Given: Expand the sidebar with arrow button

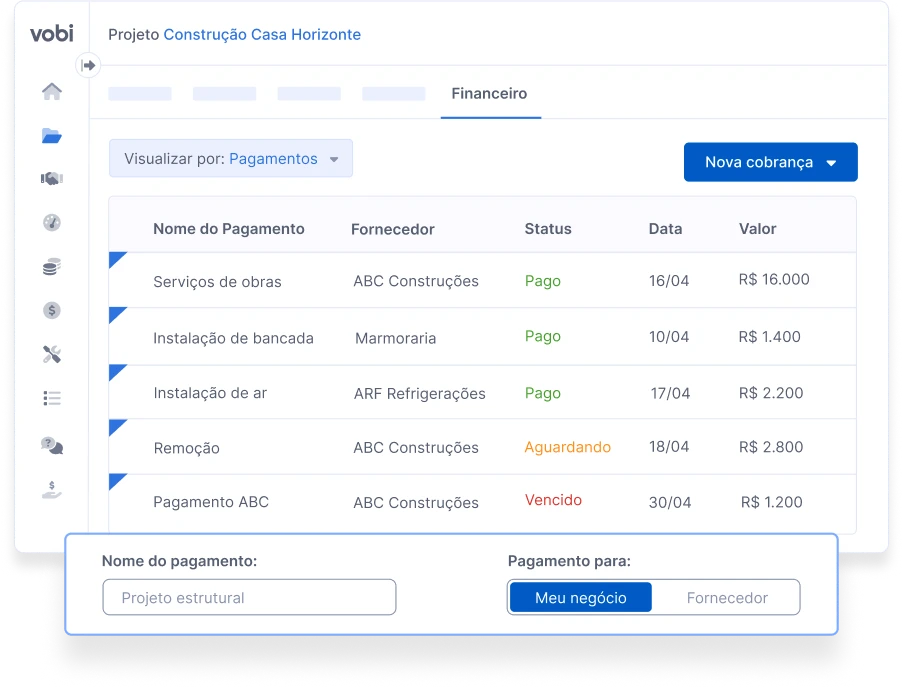Looking at the screenshot, I should coord(88,65).
